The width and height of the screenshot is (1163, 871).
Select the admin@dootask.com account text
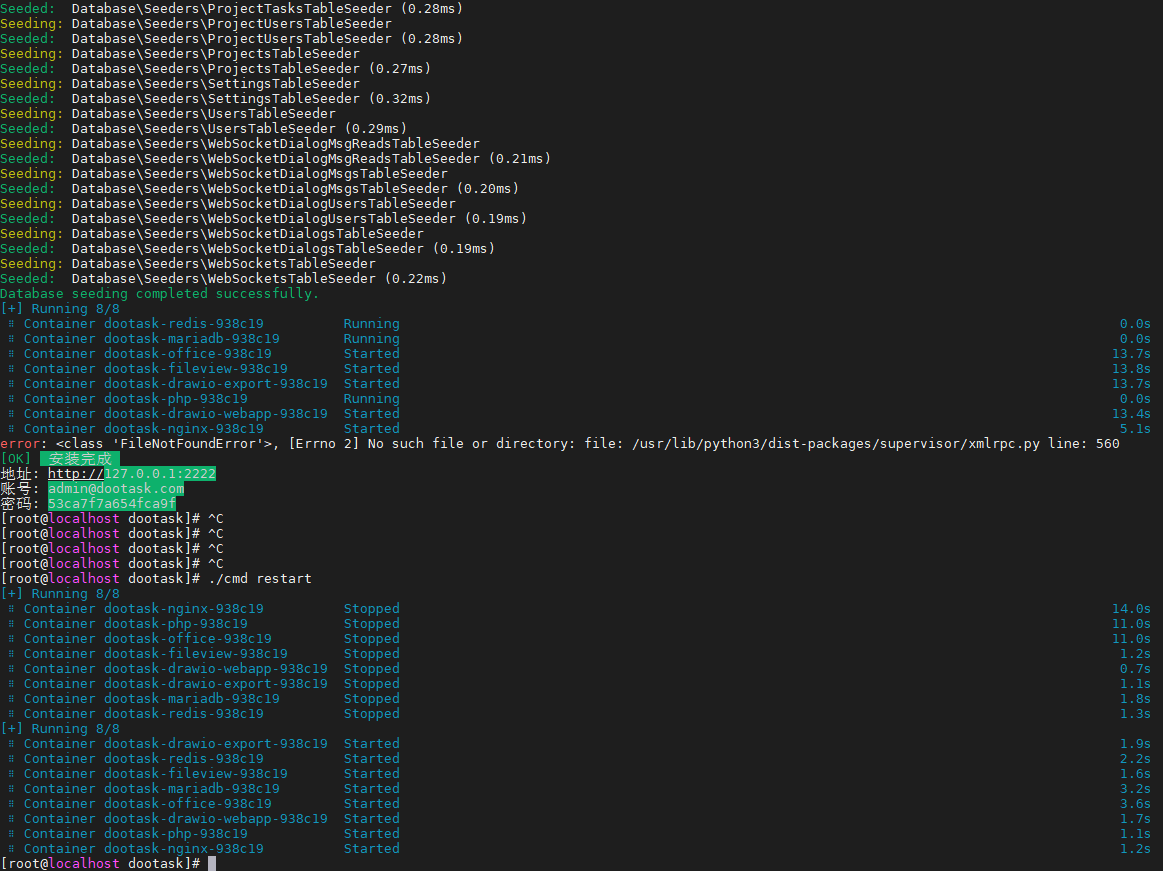coord(113,488)
